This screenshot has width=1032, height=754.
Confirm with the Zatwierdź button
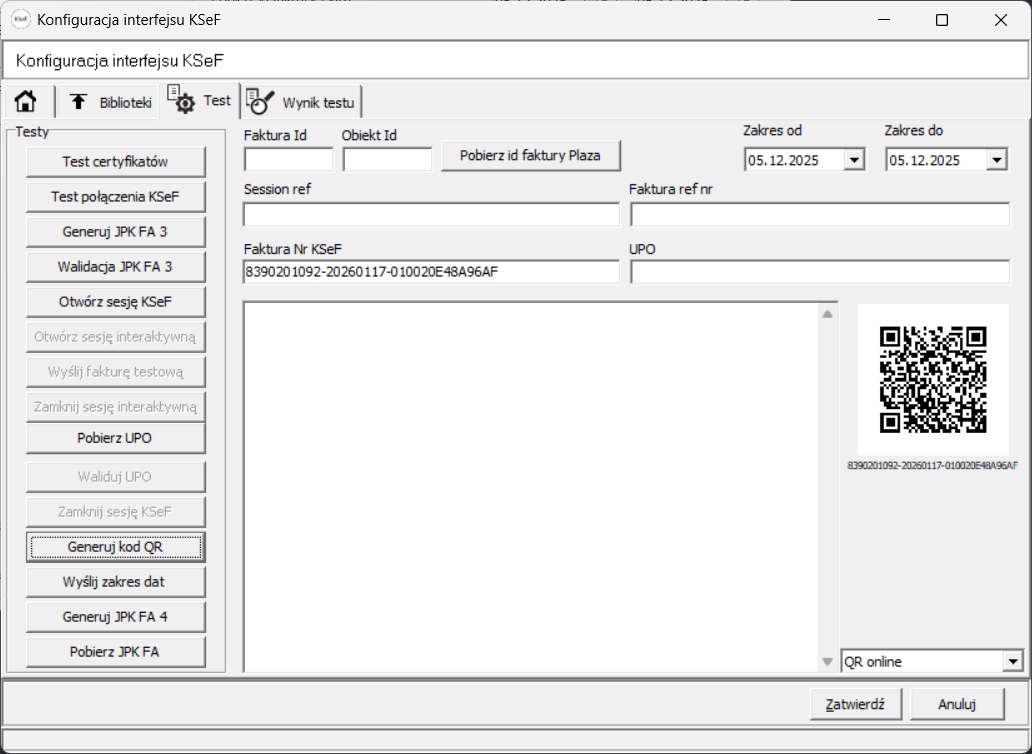pyautogui.click(x=856, y=705)
